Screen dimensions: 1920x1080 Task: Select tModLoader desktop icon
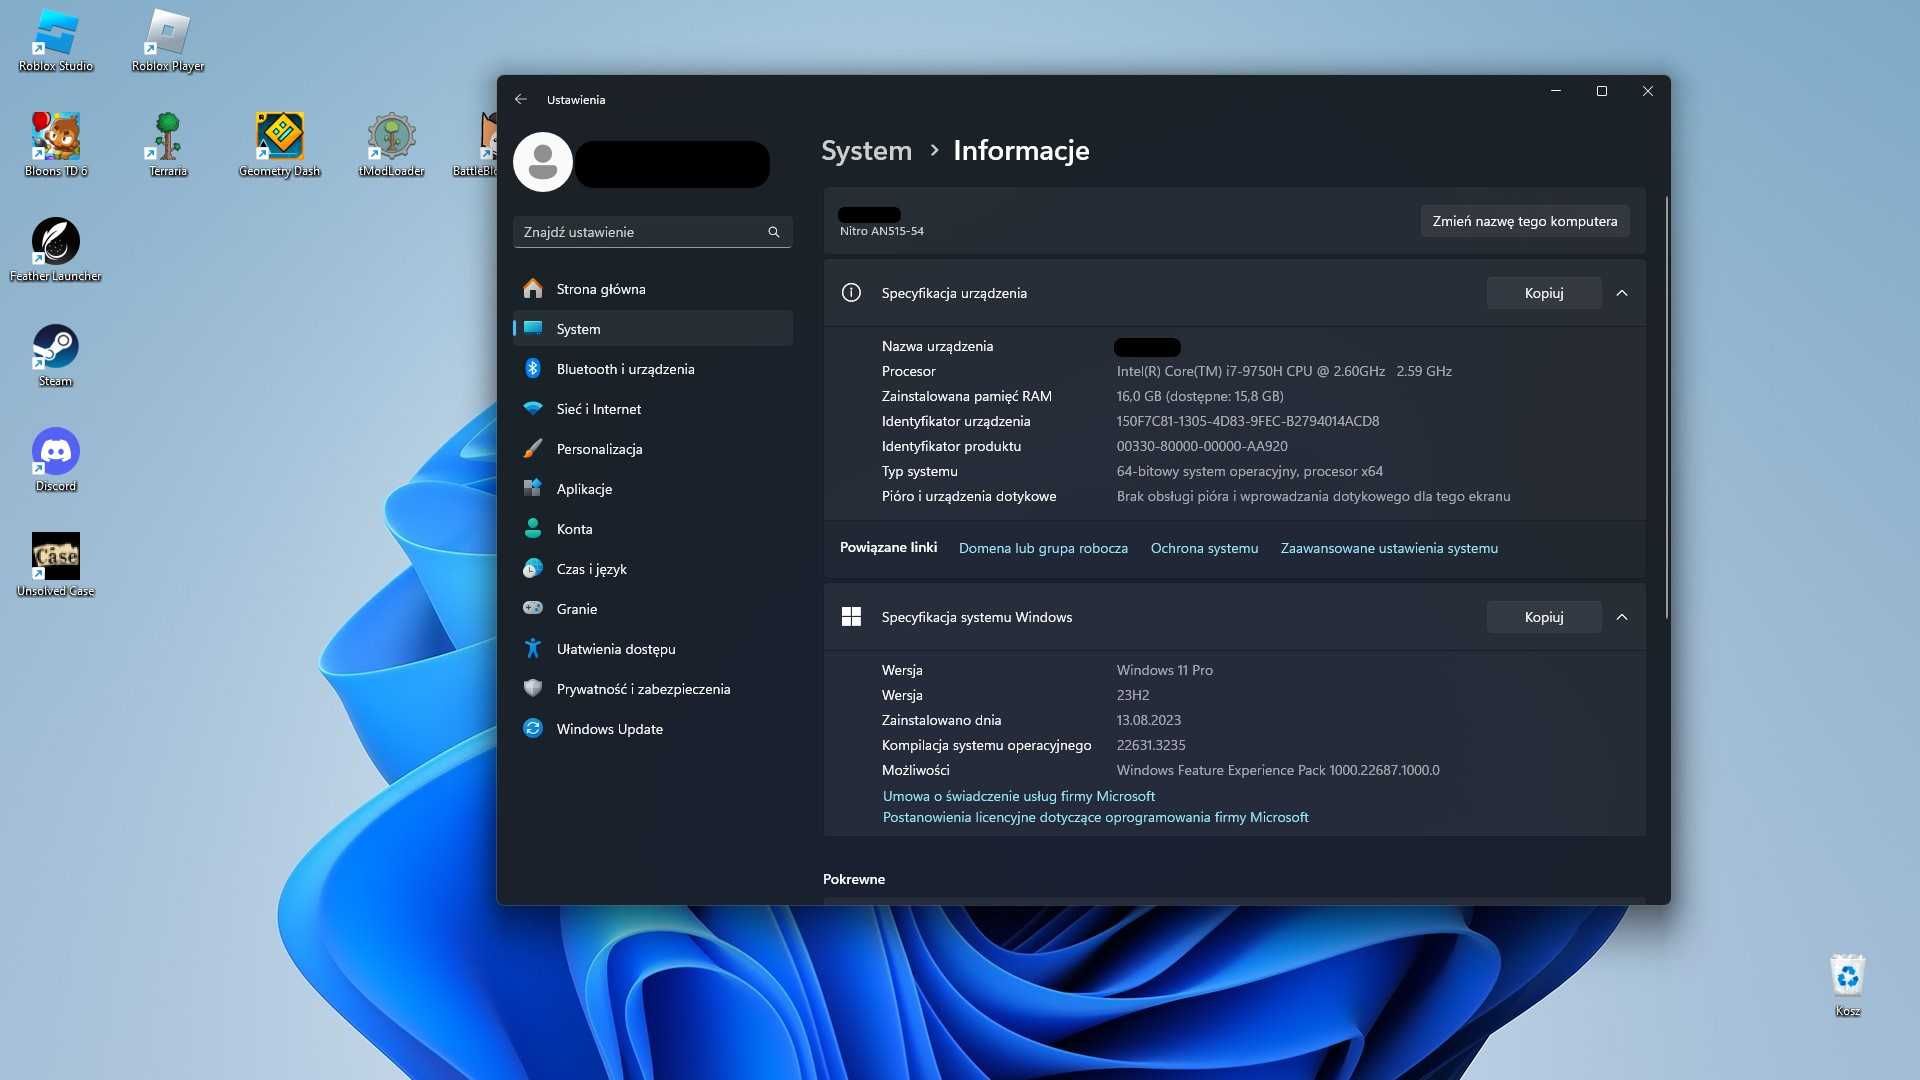(x=392, y=145)
